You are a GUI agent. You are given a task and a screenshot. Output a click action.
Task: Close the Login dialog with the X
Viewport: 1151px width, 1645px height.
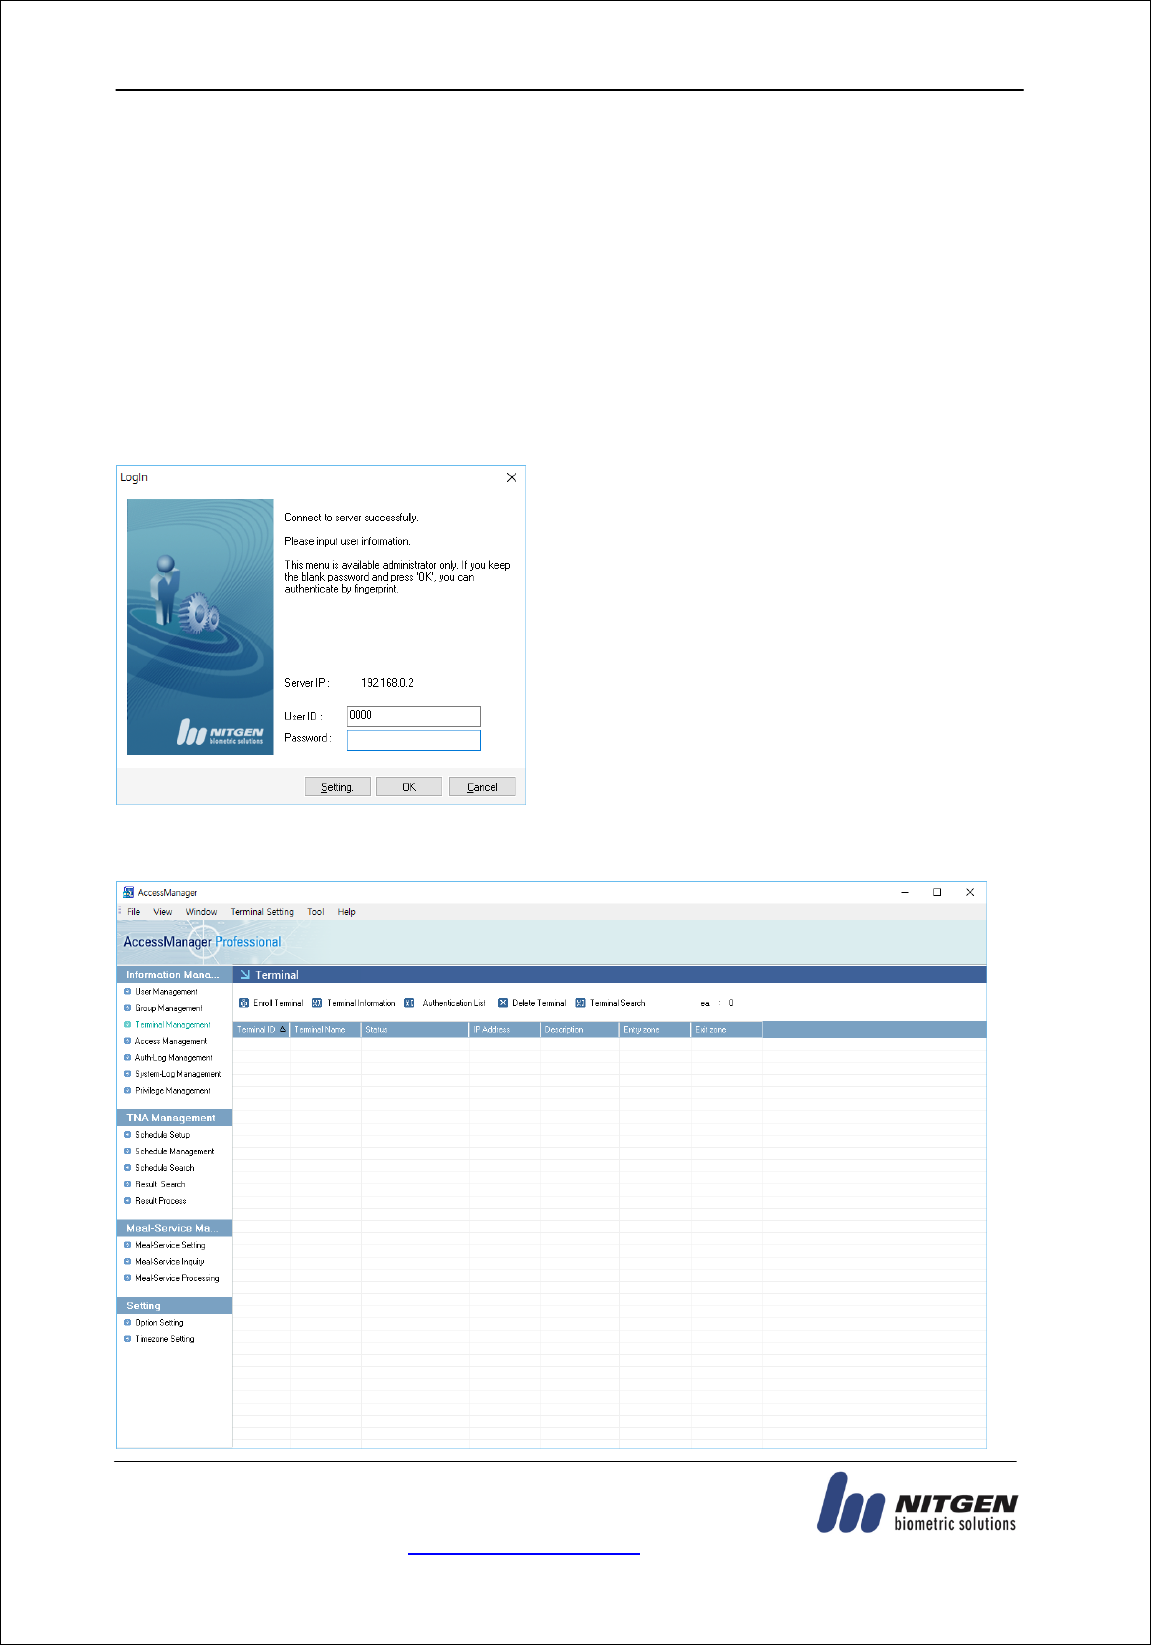[512, 478]
